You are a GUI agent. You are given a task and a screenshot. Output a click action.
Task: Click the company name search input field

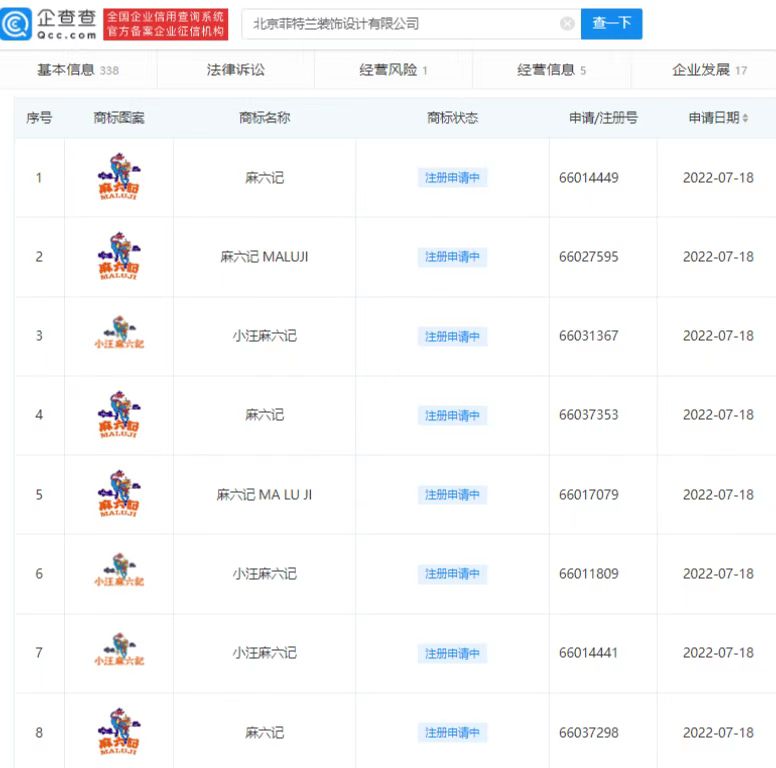(400, 24)
